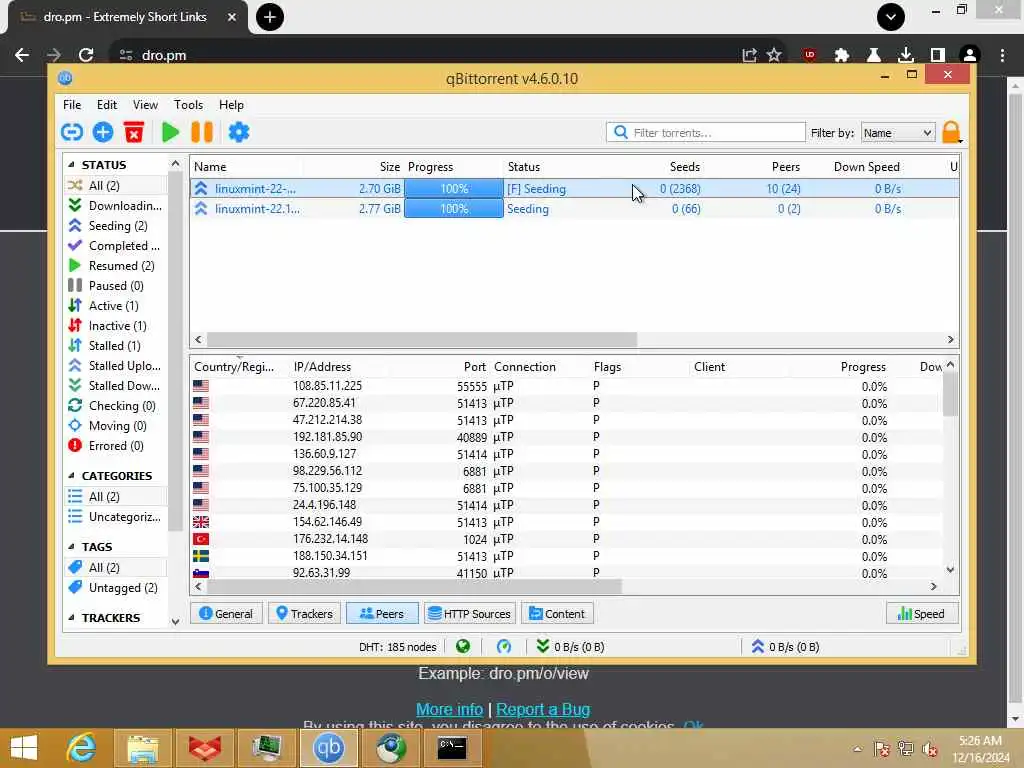The width and height of the screenshot is (1024, 768).
Task: Select the Inactive (1) status filter
Action: (x=115, y=325)
